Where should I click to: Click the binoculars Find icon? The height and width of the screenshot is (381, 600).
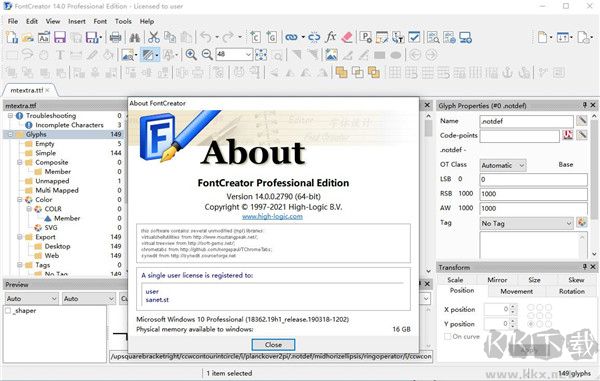pyautogui.click(x=134, y=37)
